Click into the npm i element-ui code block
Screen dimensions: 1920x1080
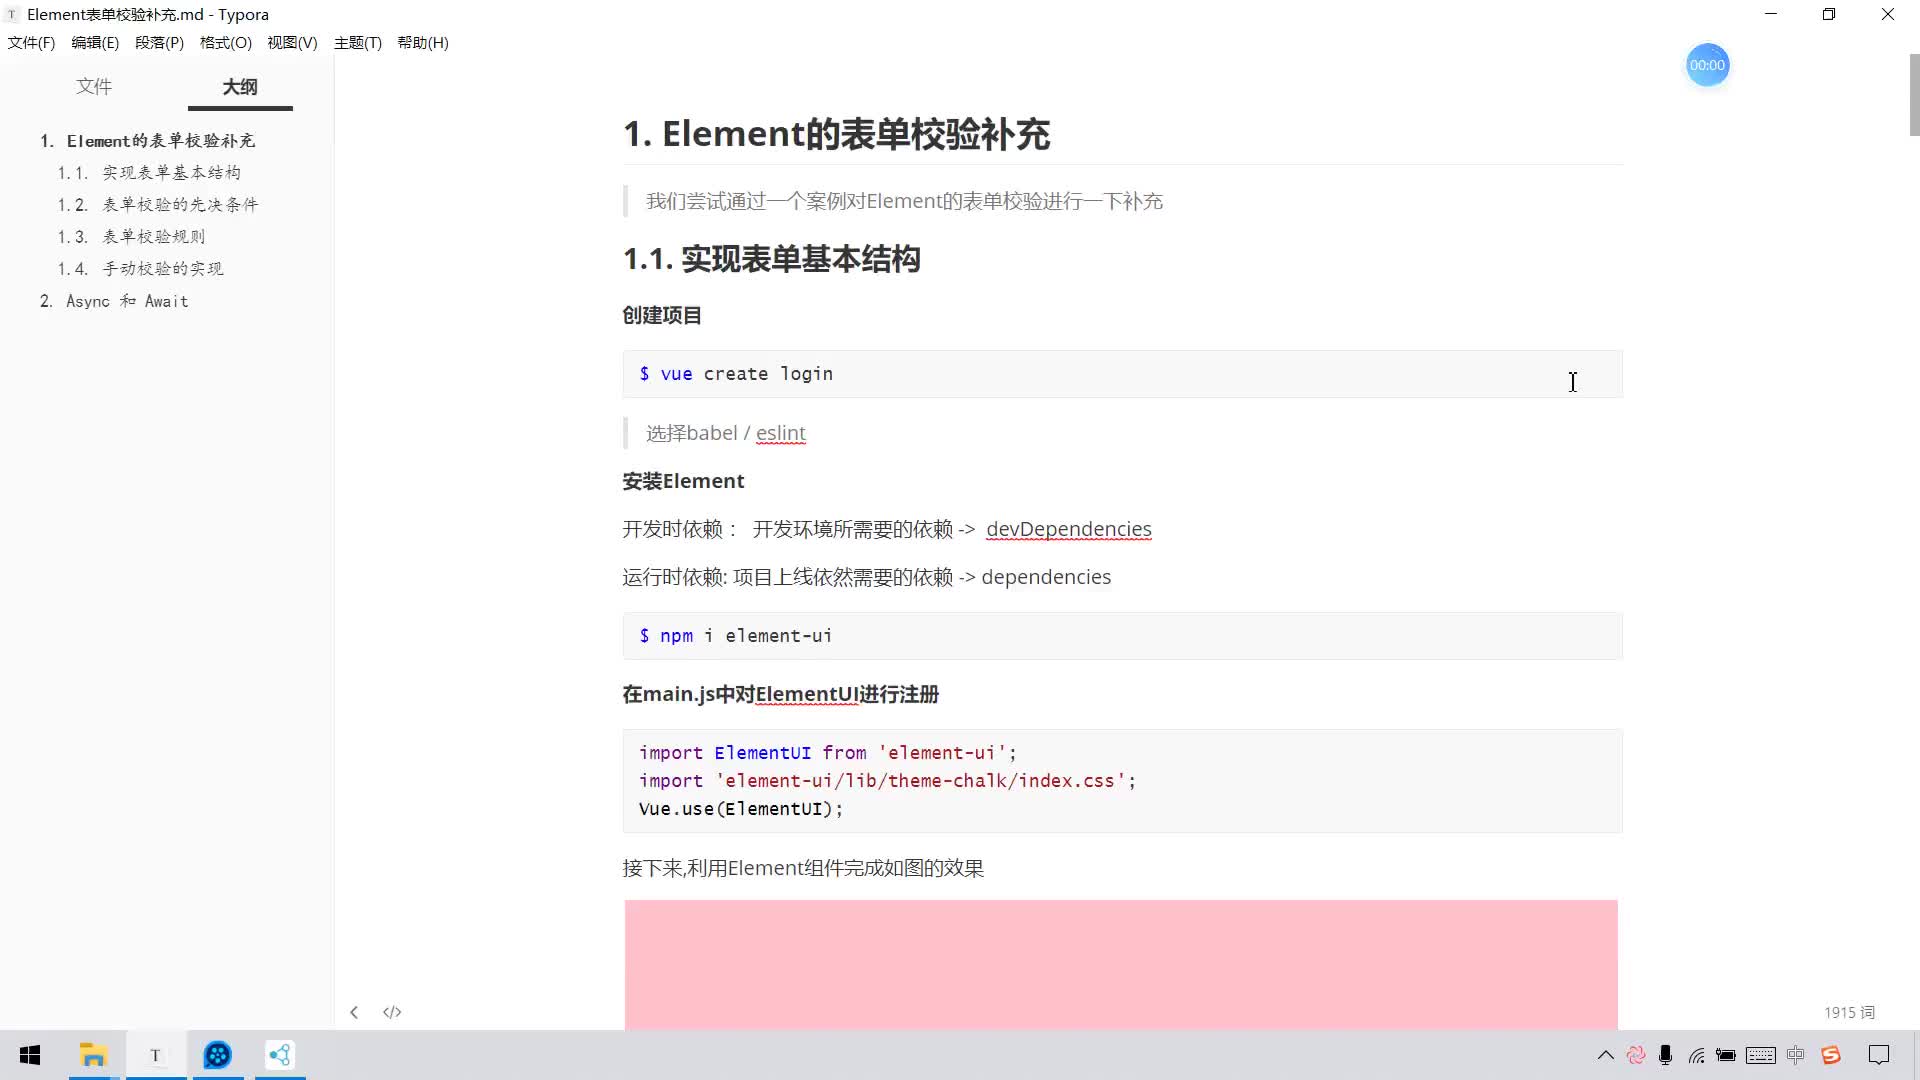[1122, 636]
